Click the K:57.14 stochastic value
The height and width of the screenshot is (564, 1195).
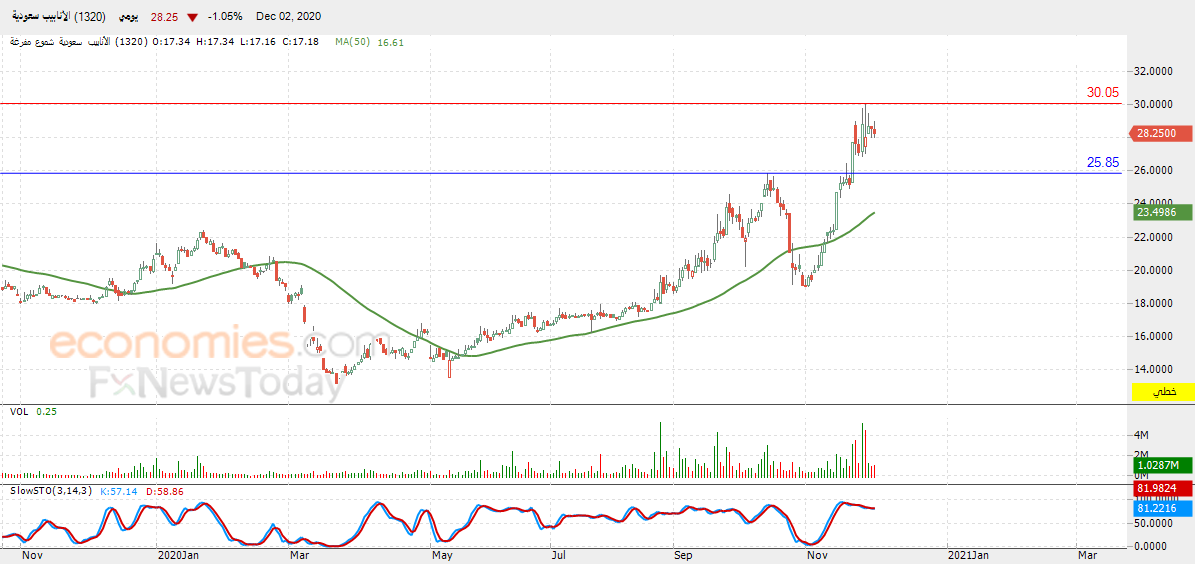(x=117, y=492)
